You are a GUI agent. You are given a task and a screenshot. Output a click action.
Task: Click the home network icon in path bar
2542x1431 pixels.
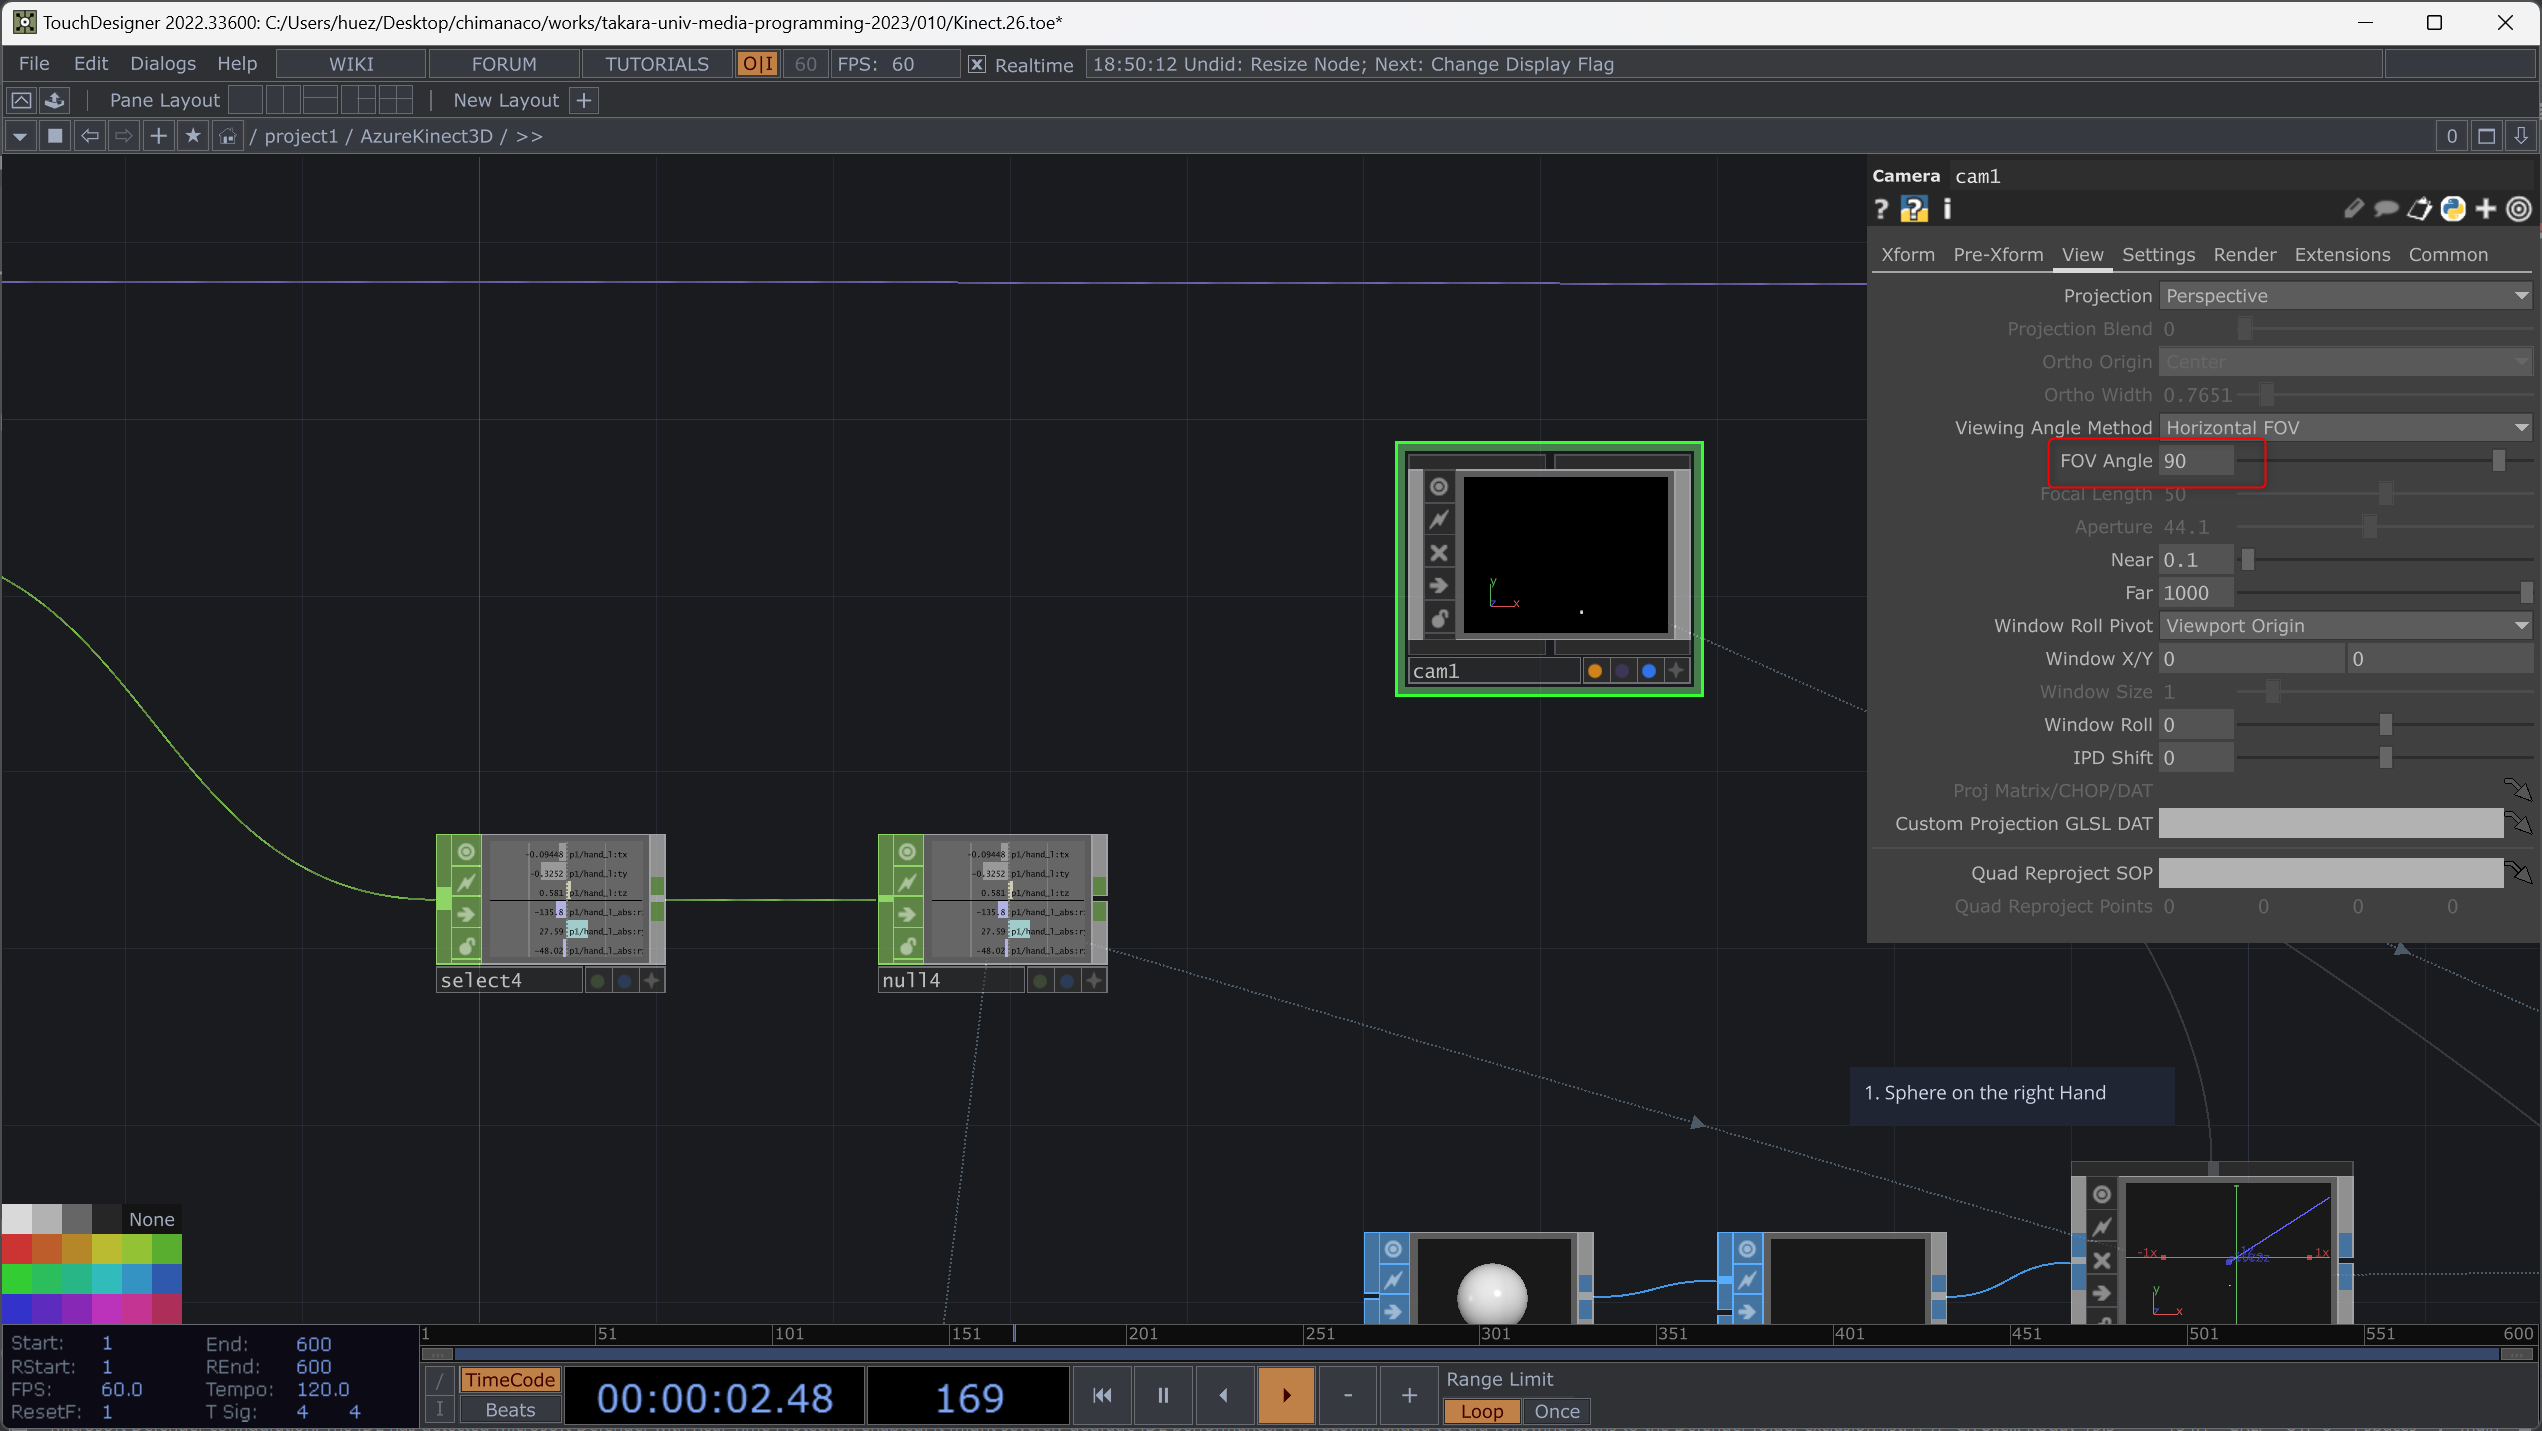(228, 136)
